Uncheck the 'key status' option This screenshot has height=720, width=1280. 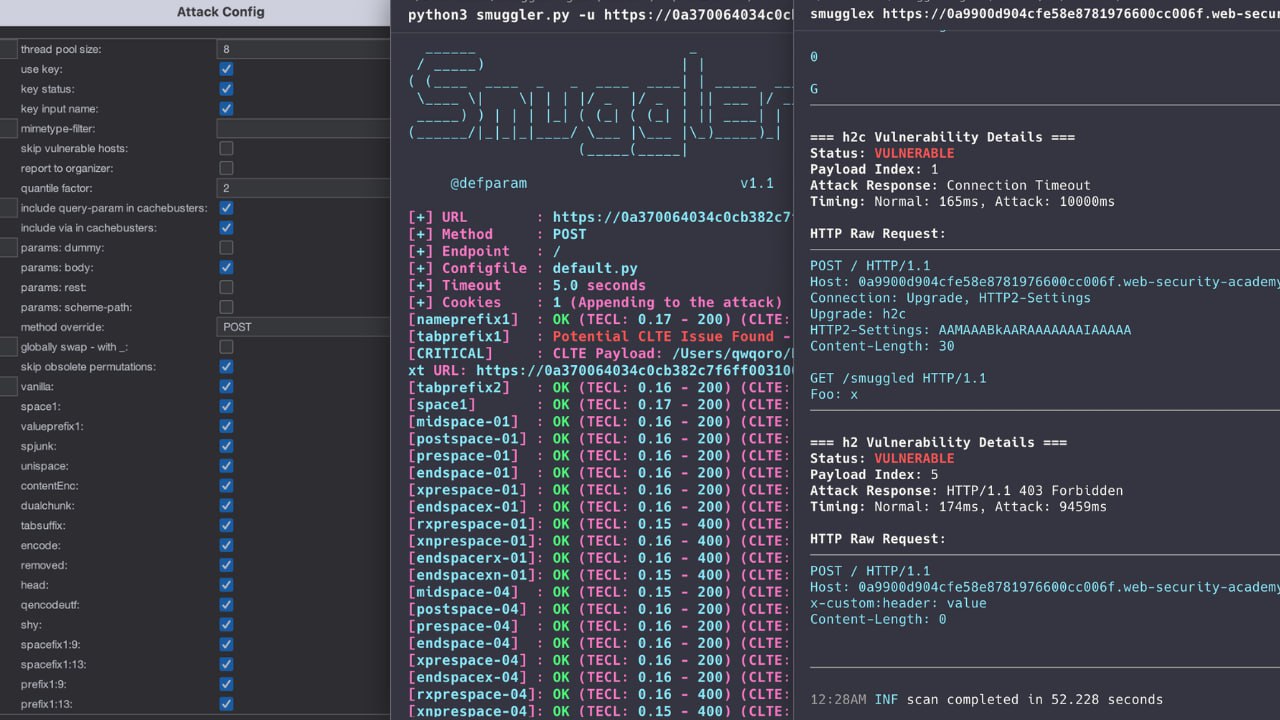[x=226, y=89]
